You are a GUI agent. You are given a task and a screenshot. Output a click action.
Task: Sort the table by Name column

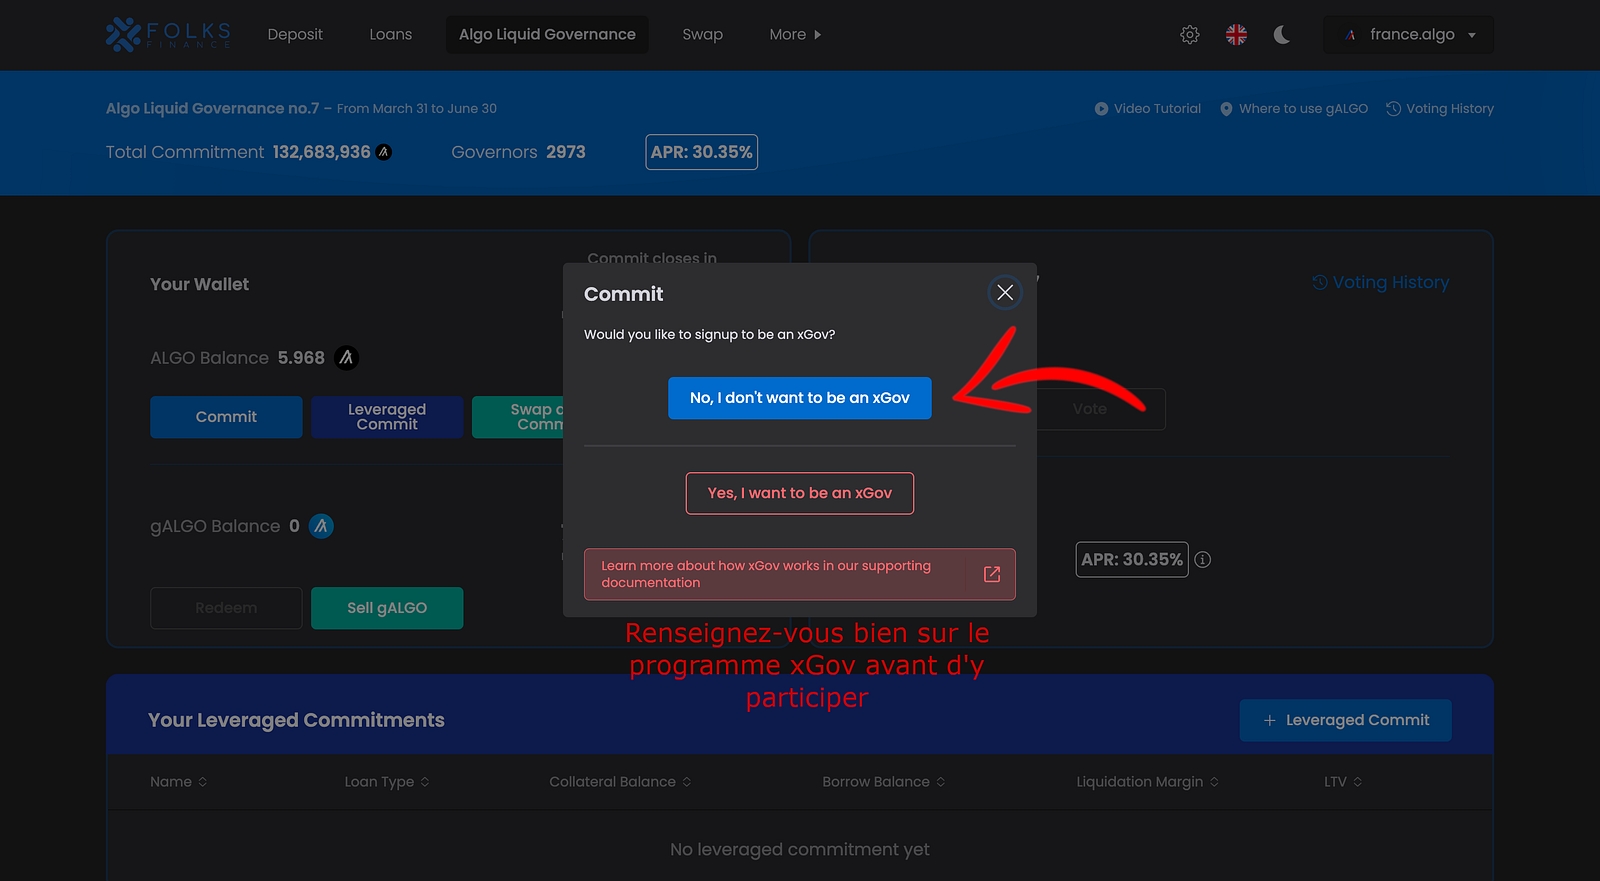pos(179,782)
